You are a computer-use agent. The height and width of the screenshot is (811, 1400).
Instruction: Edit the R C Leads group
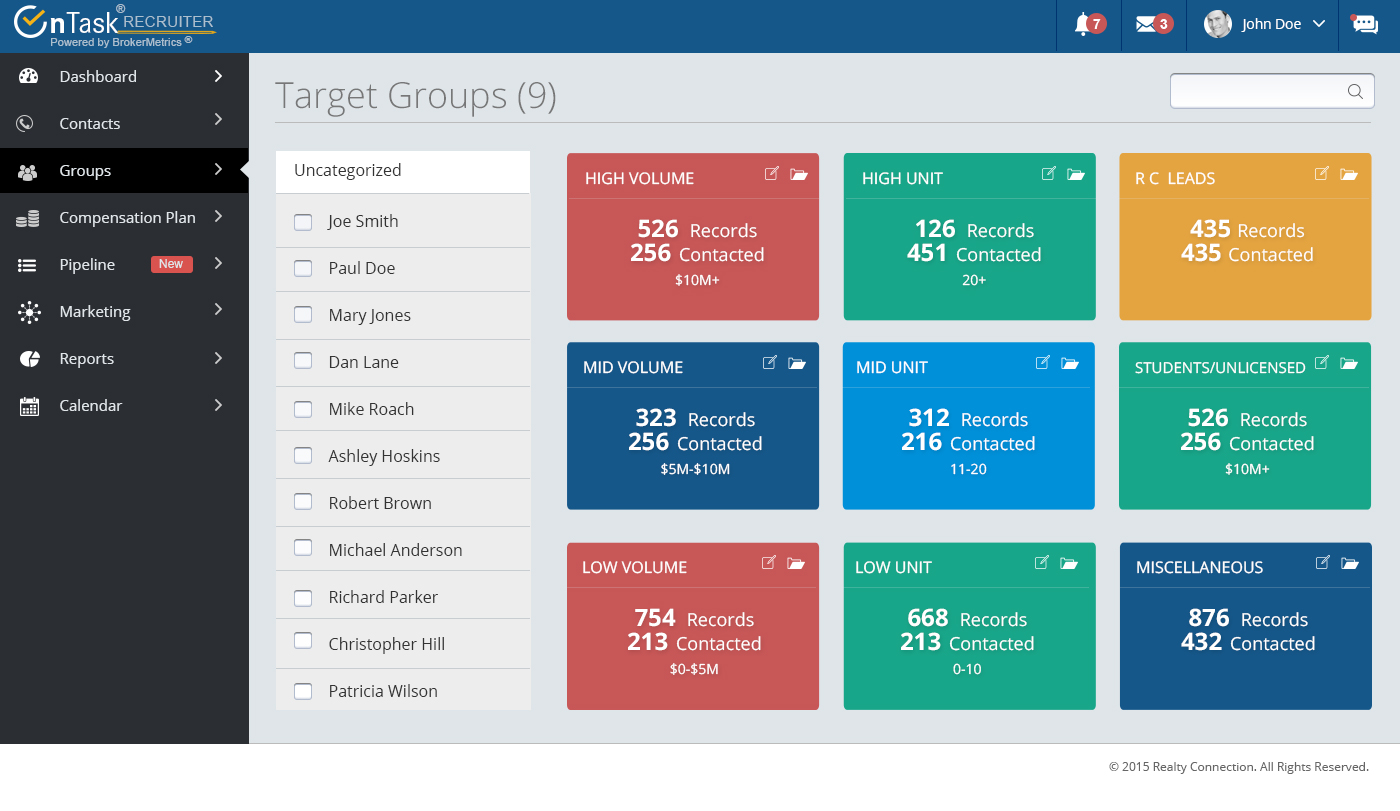1321,173
